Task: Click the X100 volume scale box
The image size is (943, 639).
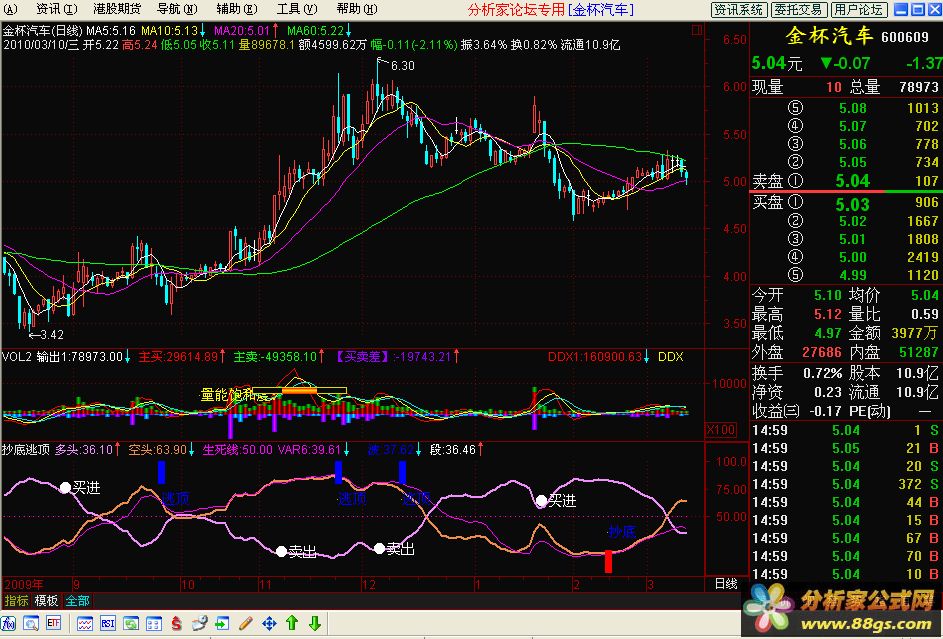Action: coord(720,430)
